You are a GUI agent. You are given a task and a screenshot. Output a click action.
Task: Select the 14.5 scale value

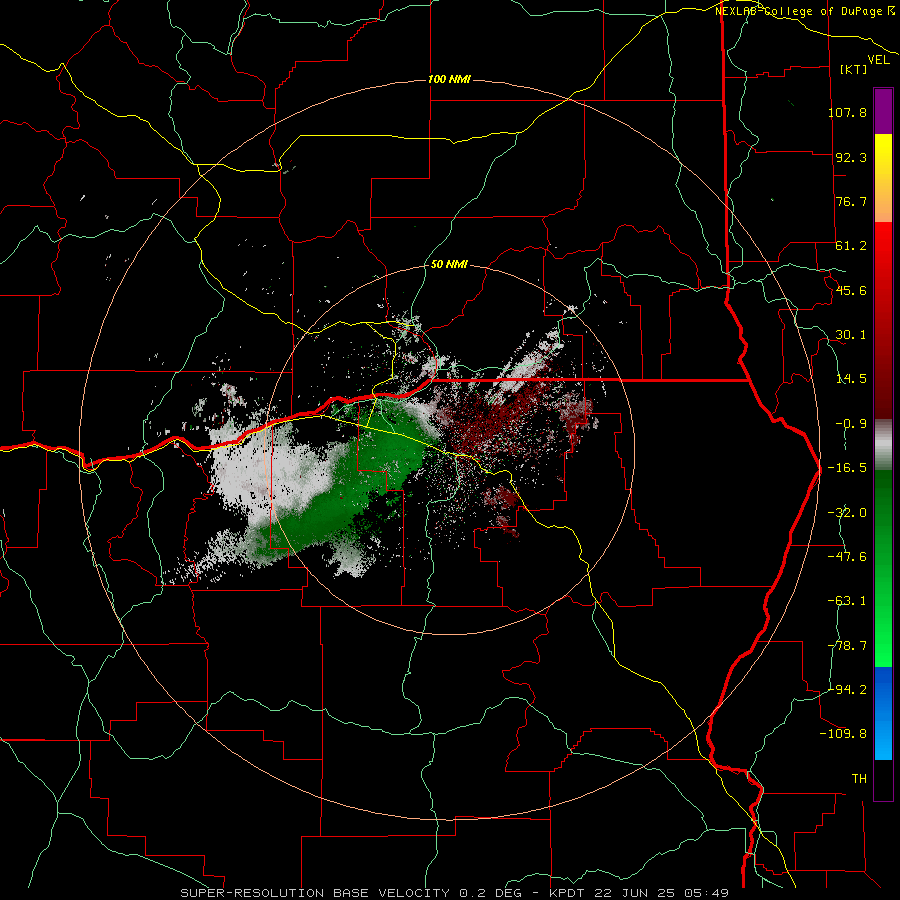(851, 379)
